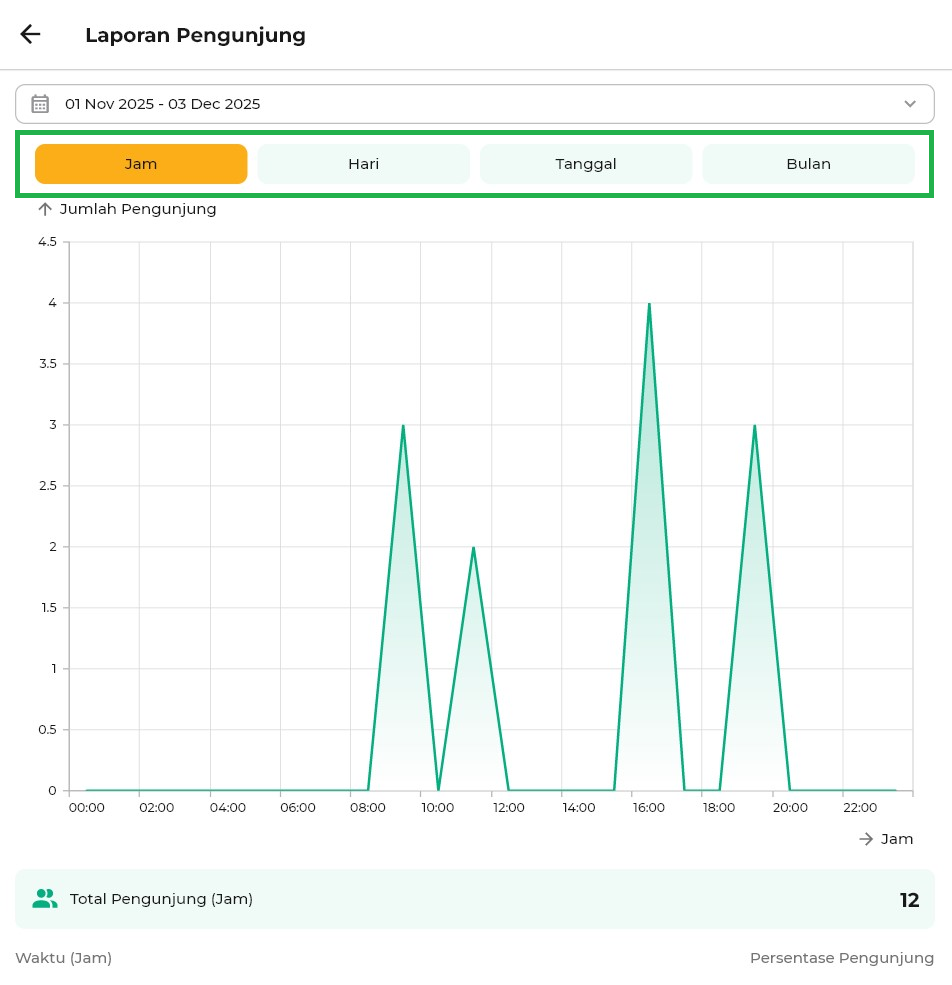The height and width of the screenshot is (985, 952).
Task: Click the chart peak at 09:00
Action: (x=403, y=426)
